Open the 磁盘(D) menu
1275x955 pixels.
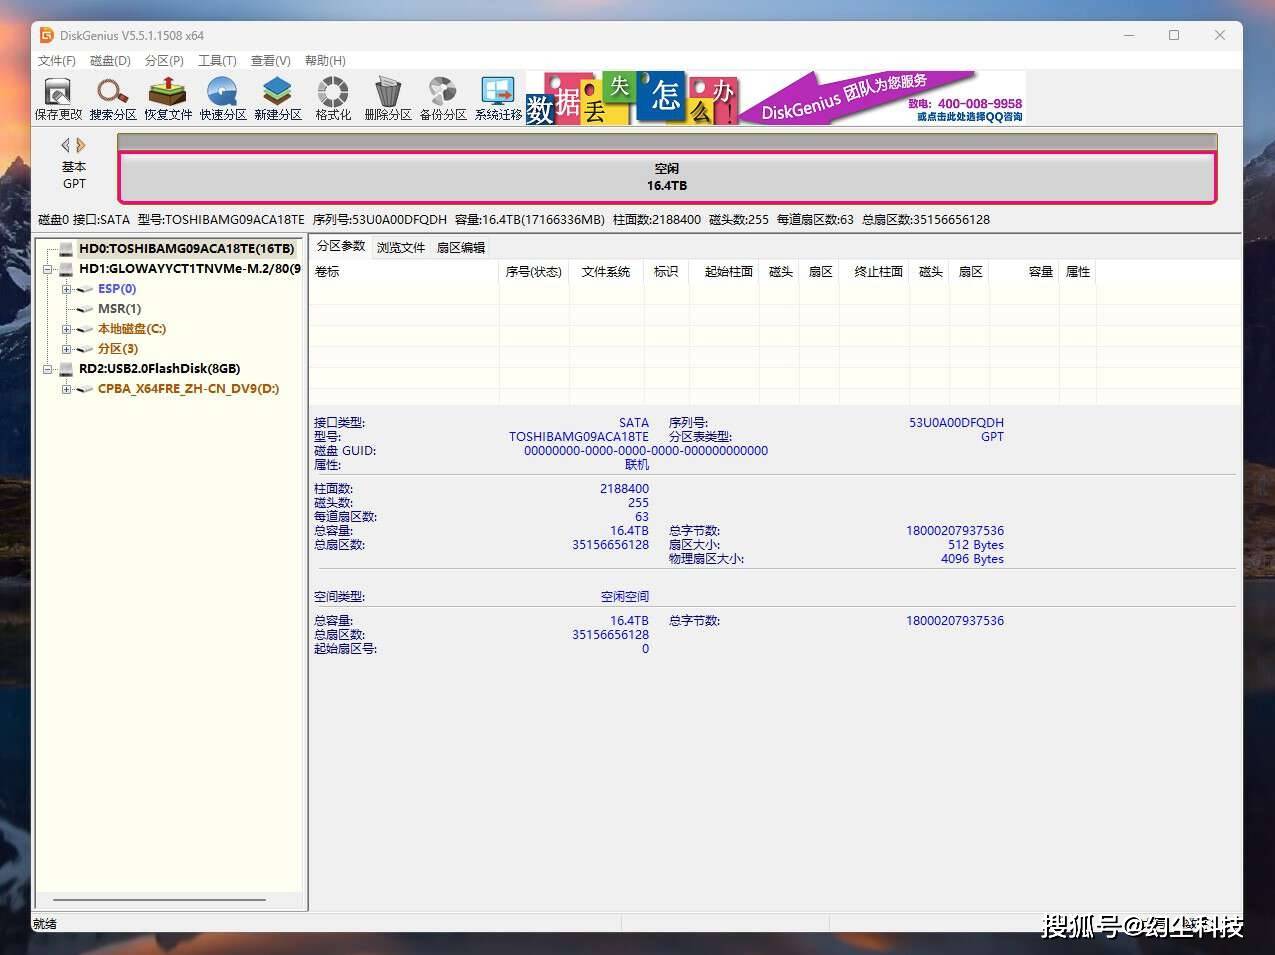(x=110, y=61)
